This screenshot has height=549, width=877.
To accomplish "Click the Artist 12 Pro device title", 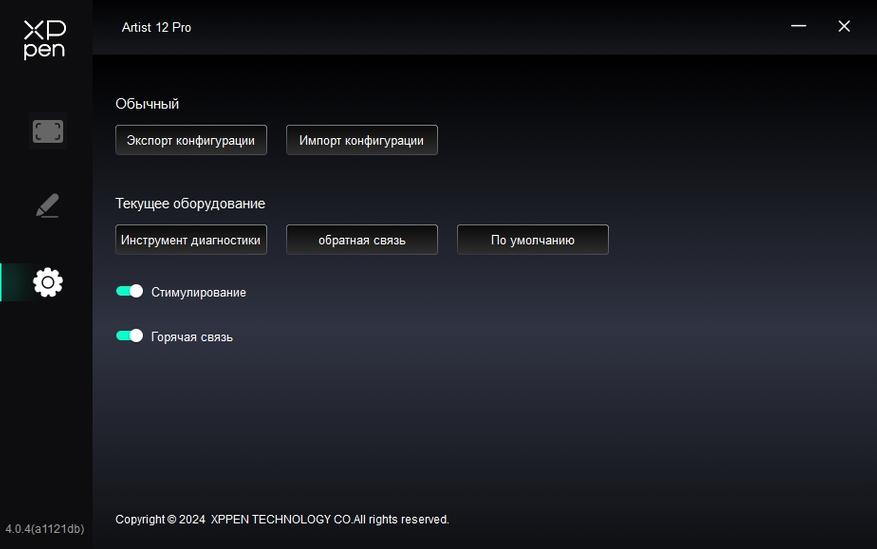I will 157,27.
